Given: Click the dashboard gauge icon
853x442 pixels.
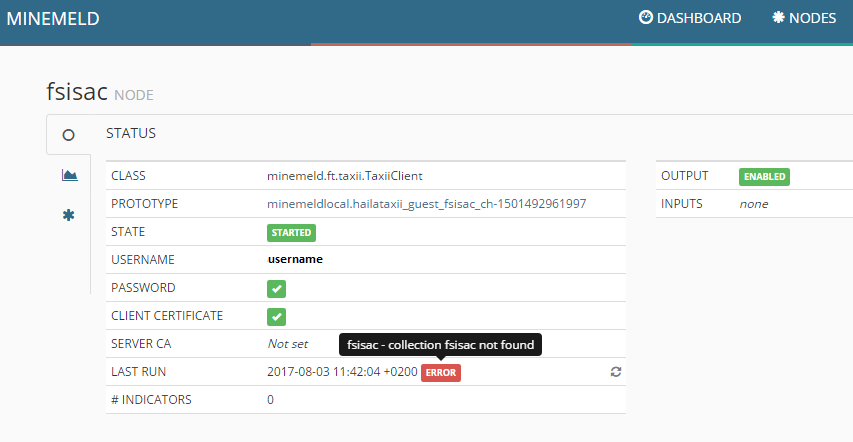Looking at the screenshot, I should pyautogui.click(x=646, y=17).
